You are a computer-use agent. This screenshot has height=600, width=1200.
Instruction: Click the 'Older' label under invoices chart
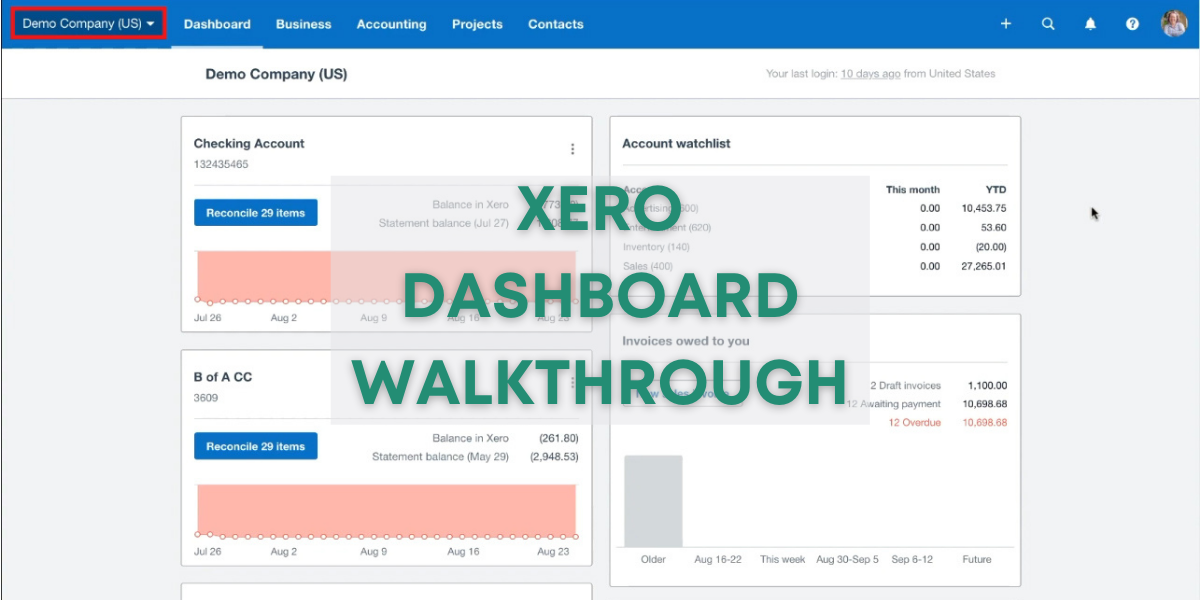pyautogui.click(x=653, y=560)
